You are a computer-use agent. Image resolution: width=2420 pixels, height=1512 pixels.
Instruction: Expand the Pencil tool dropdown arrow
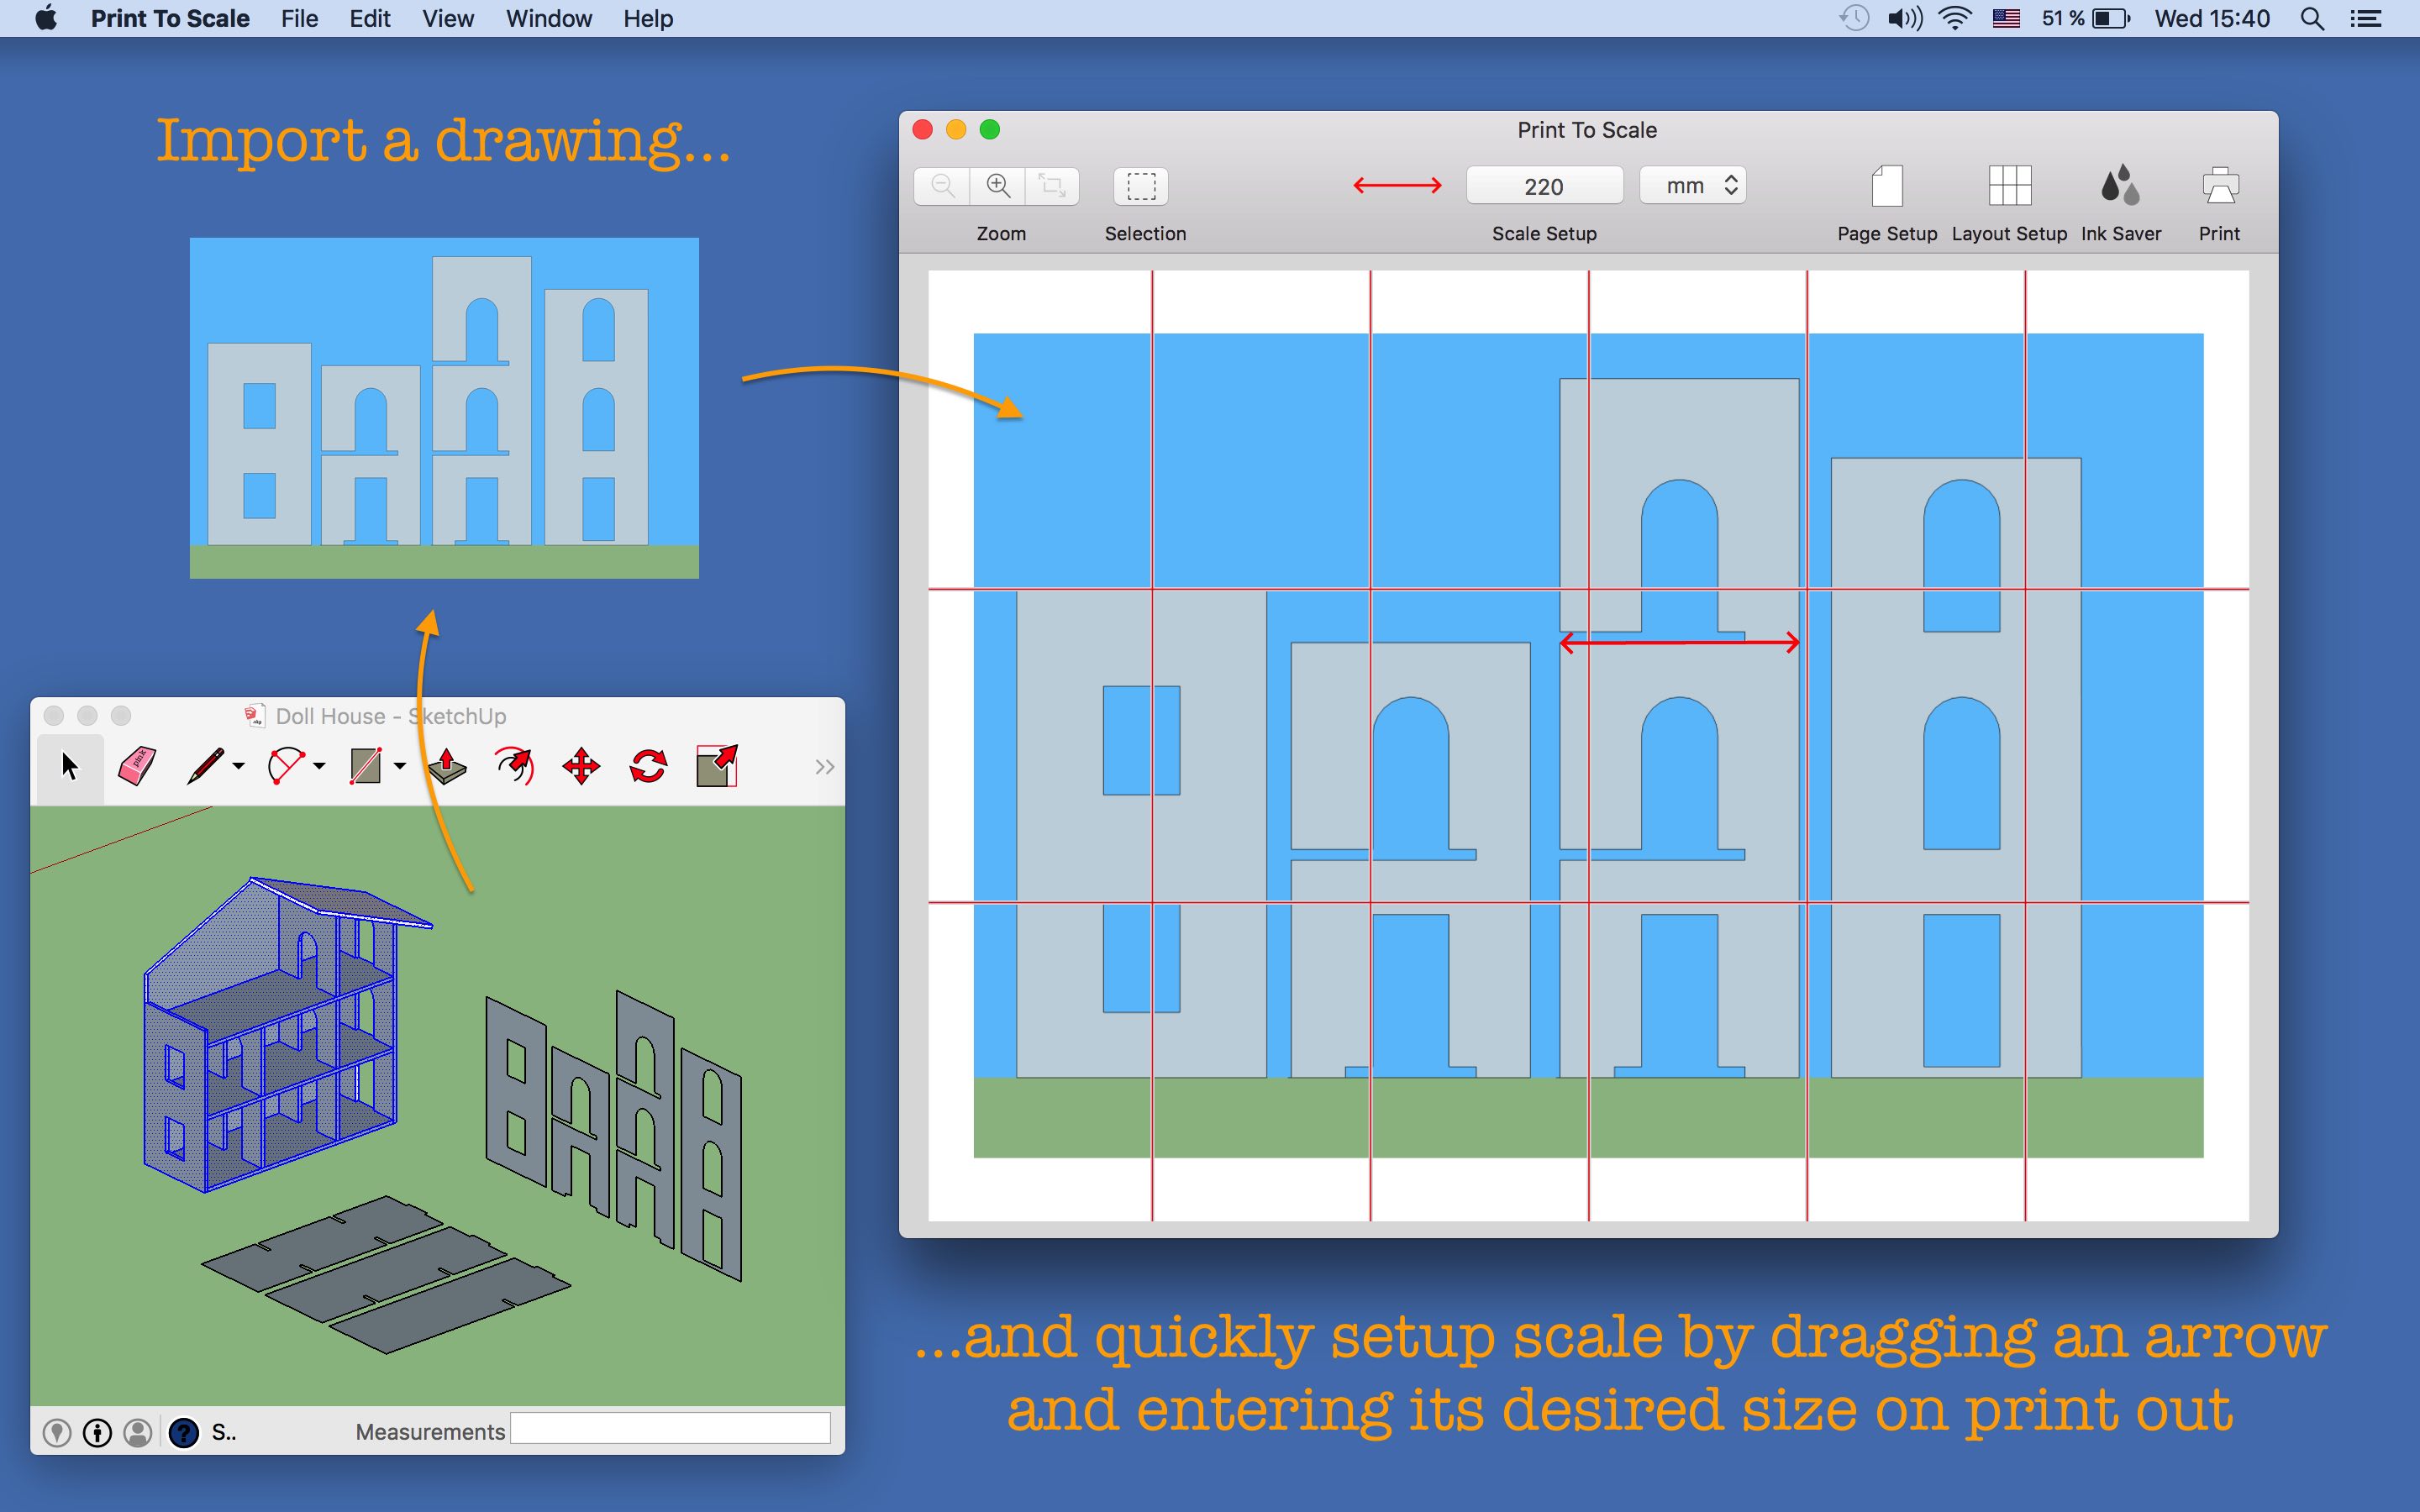239,767
